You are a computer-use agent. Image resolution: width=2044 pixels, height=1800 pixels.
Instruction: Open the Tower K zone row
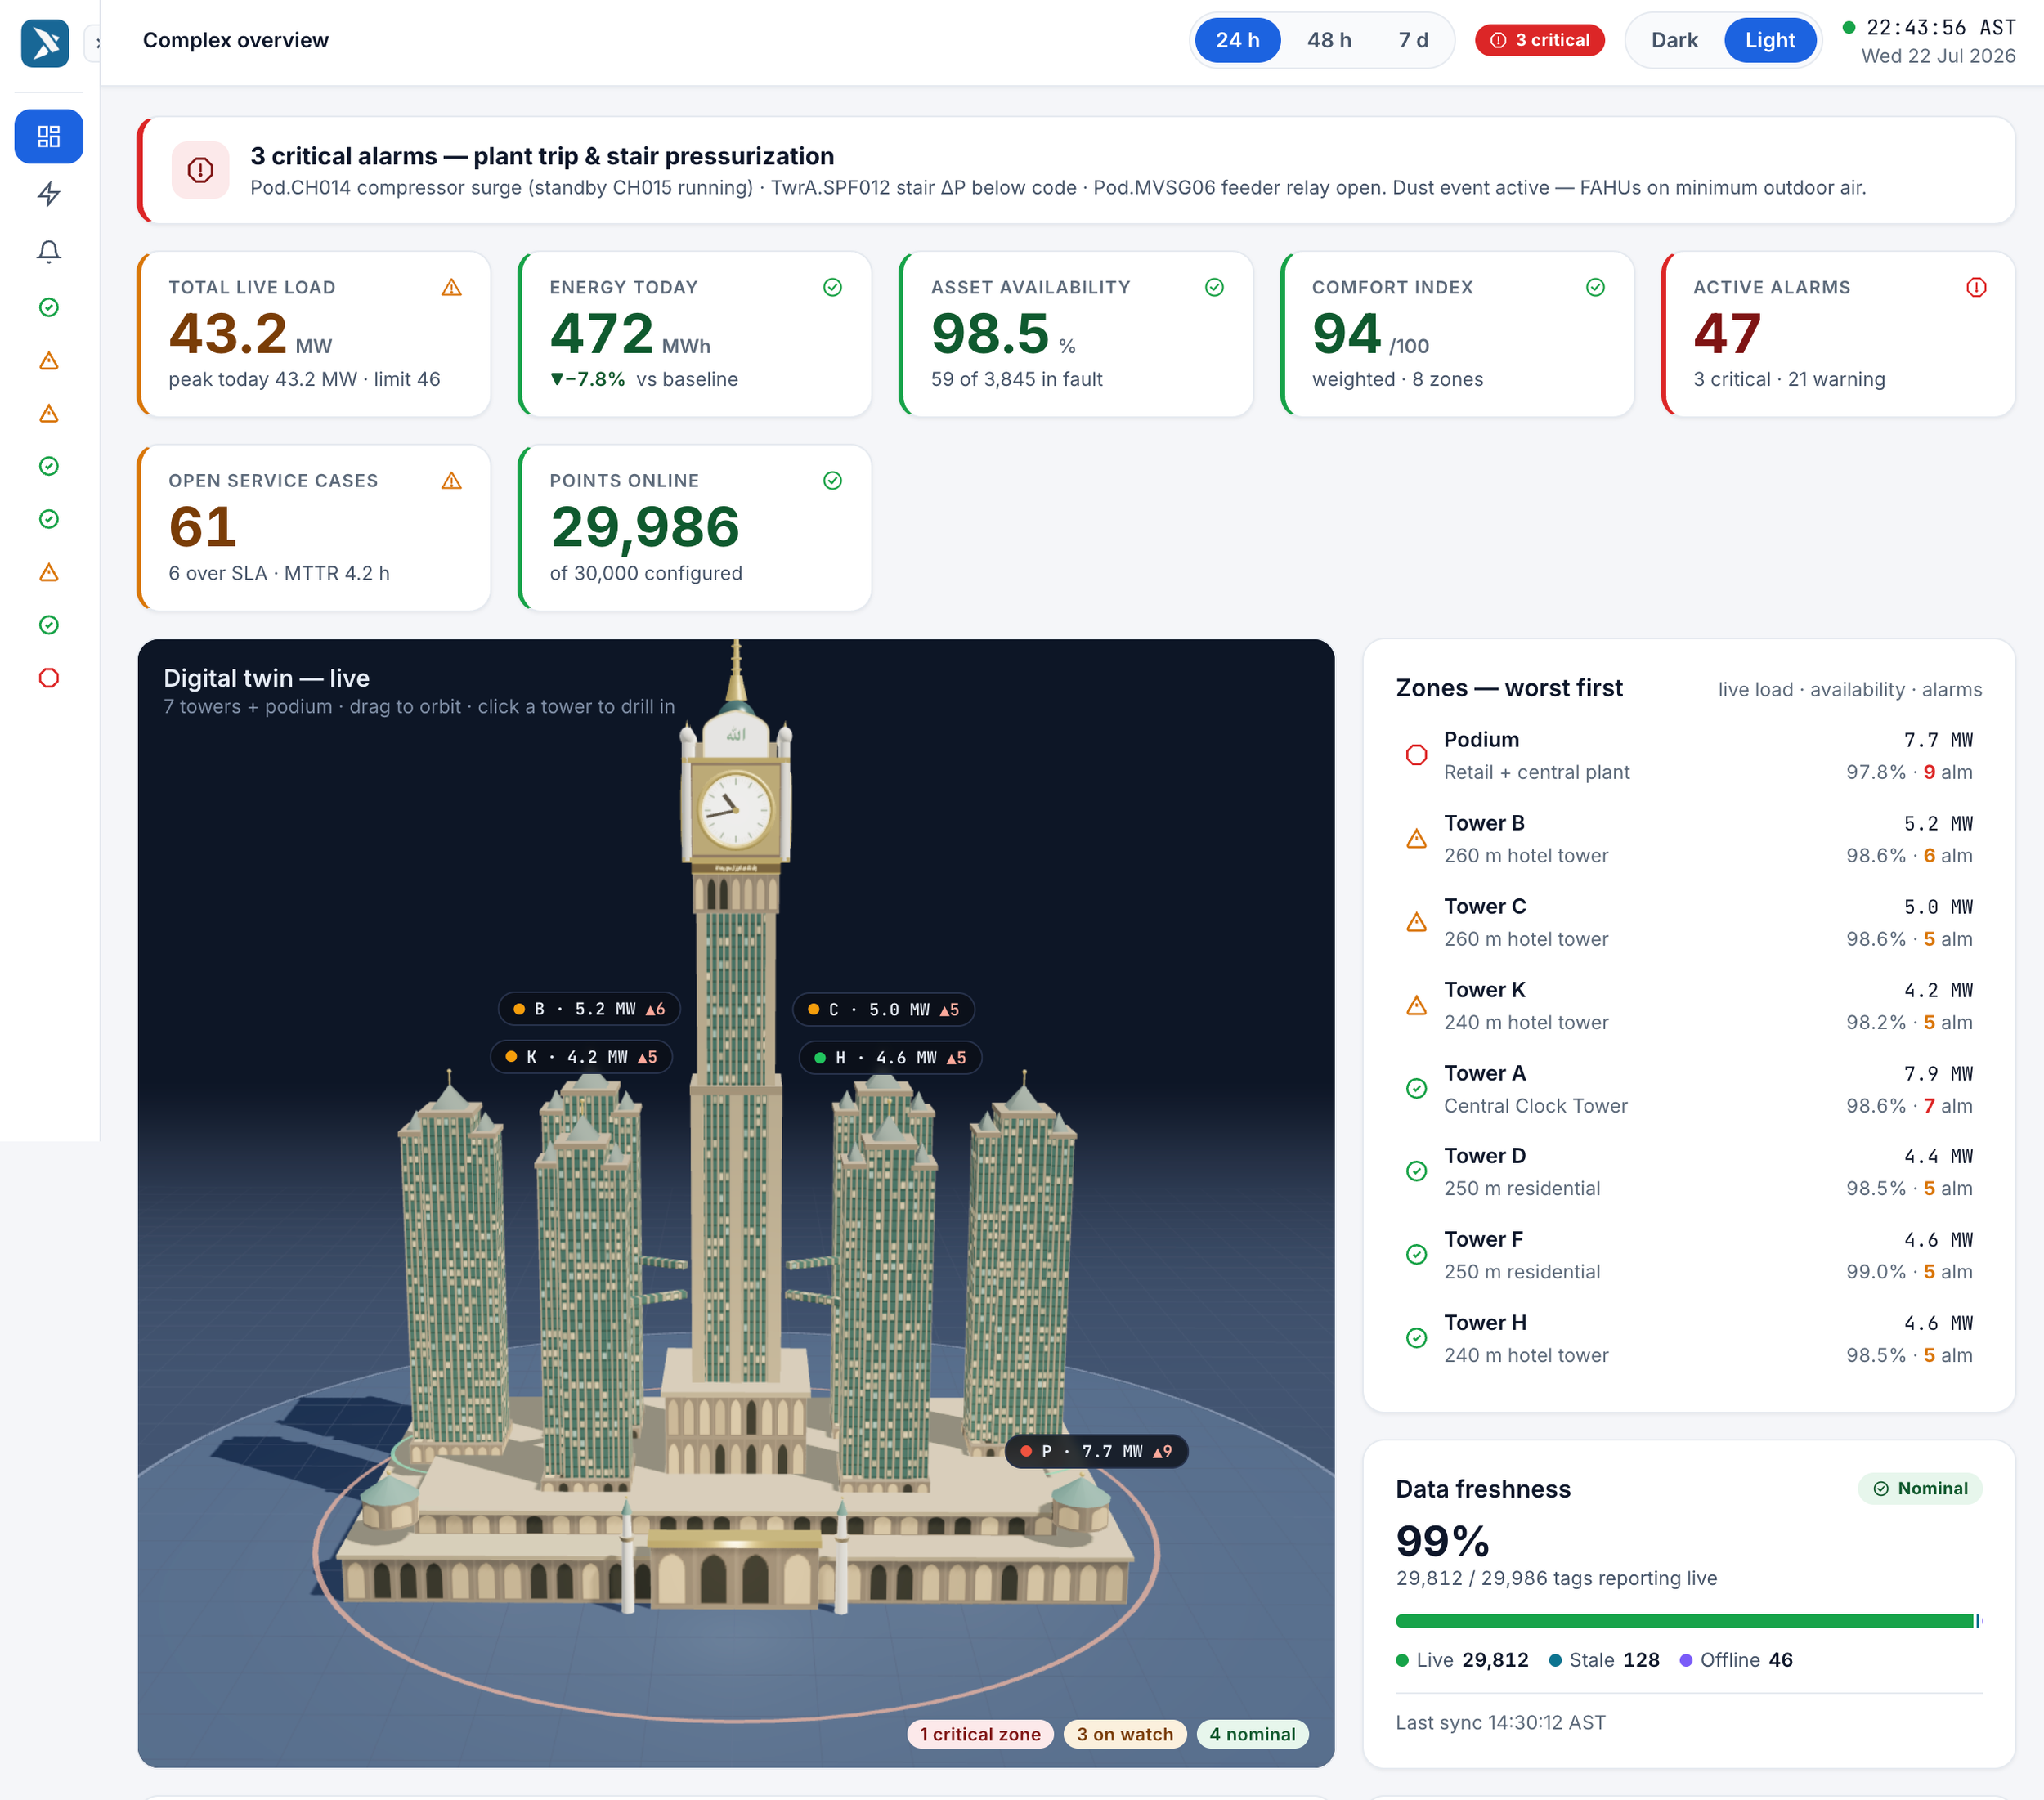pos(1689,1005)
